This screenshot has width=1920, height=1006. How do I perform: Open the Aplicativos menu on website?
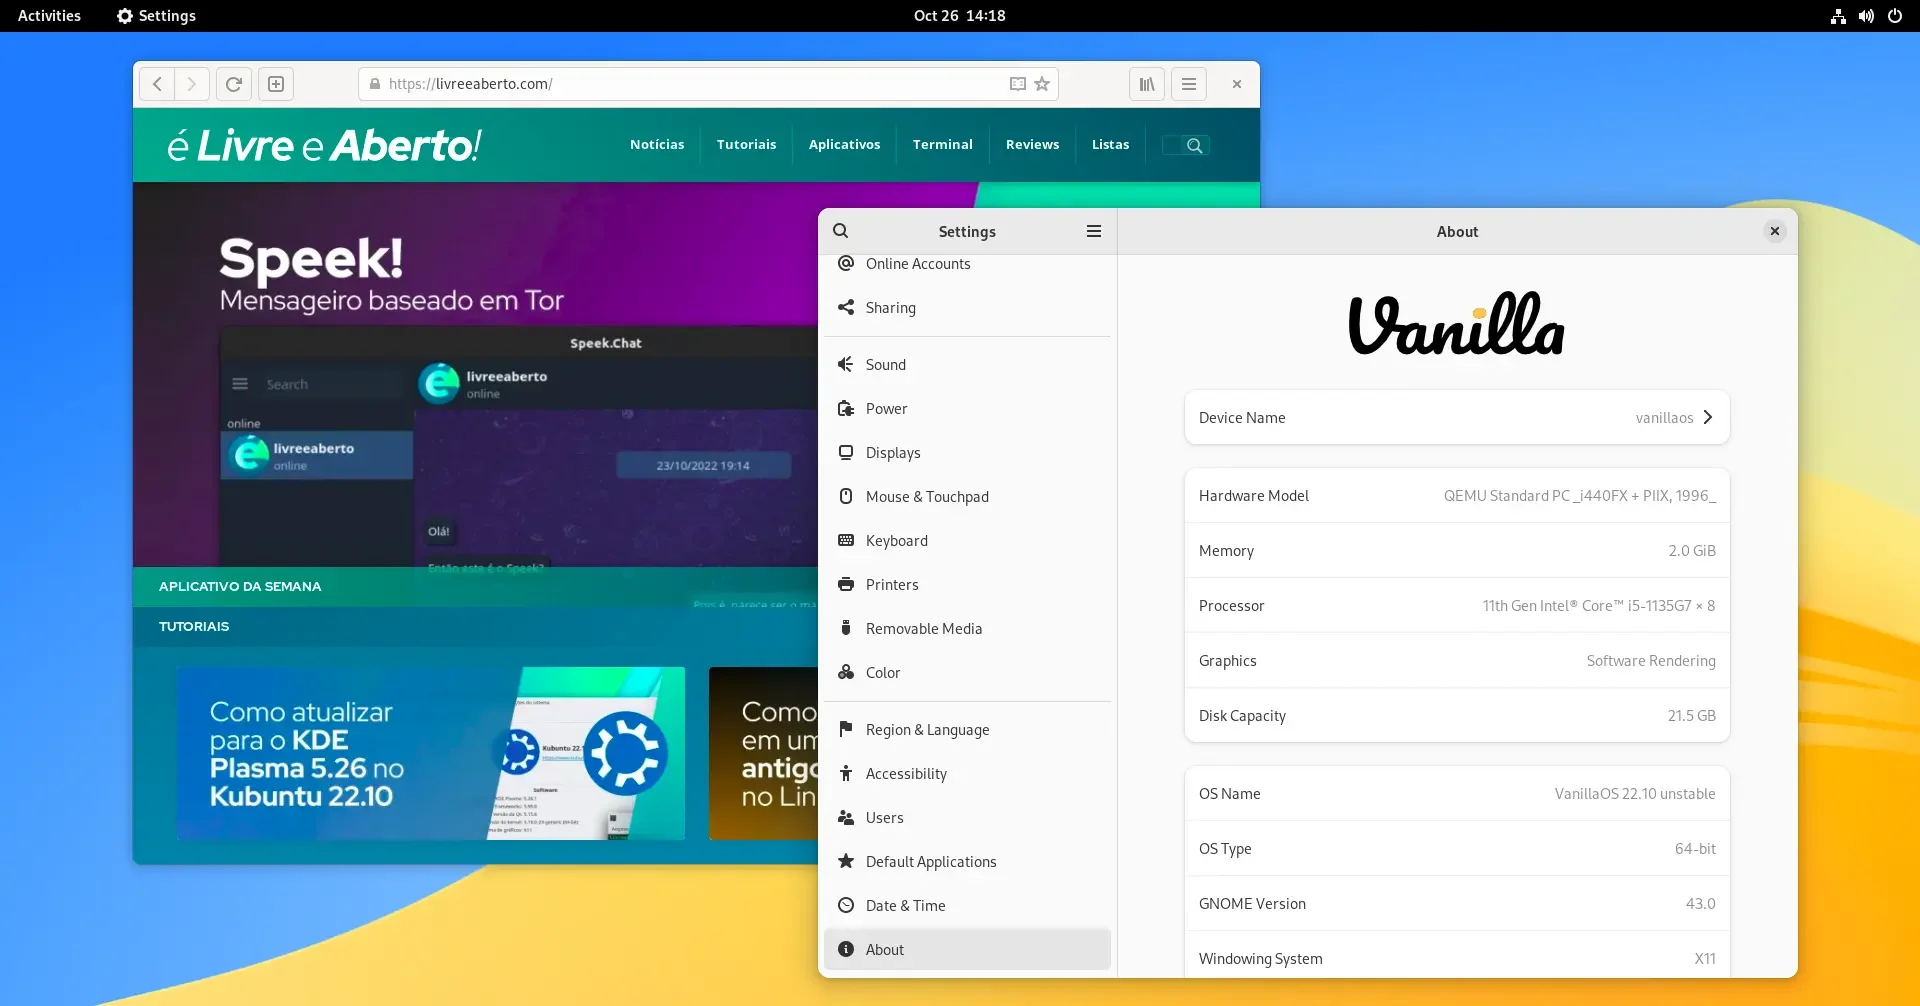click(x=845, y=144)
